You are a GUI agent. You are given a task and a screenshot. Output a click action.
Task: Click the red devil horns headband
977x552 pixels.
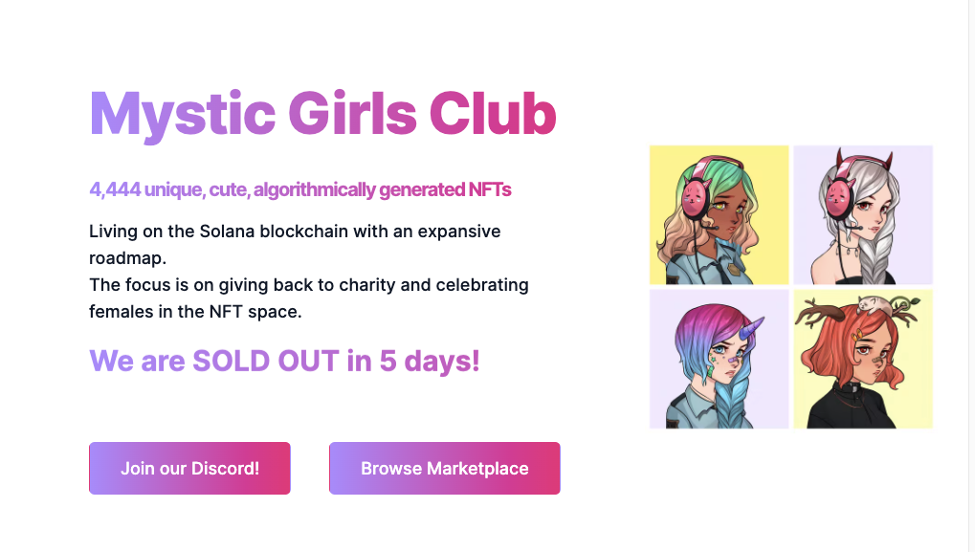pos(863,161)
